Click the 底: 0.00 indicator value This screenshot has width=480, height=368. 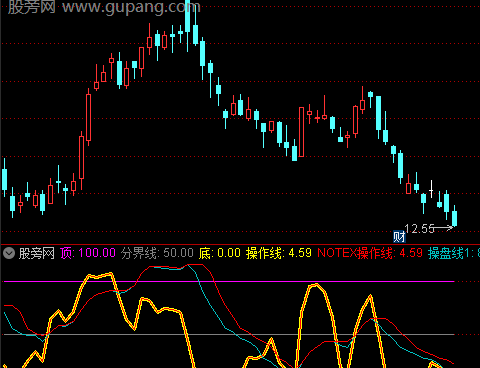pyautogui.click(x=219, y=253)
